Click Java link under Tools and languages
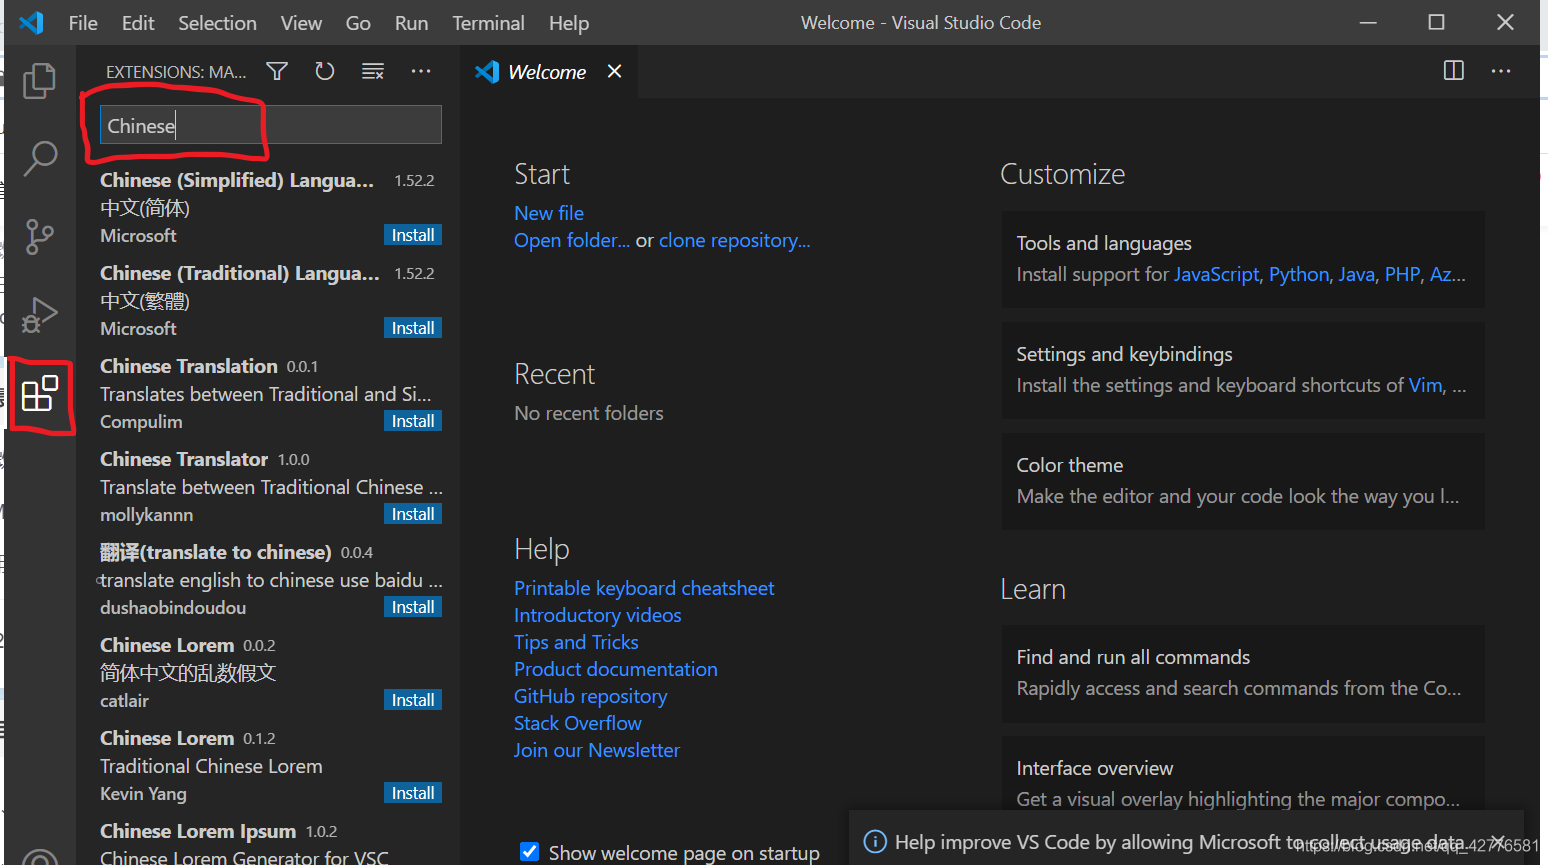Image resolution: width=1548 pixels, height=865 pixels. 1356,274
